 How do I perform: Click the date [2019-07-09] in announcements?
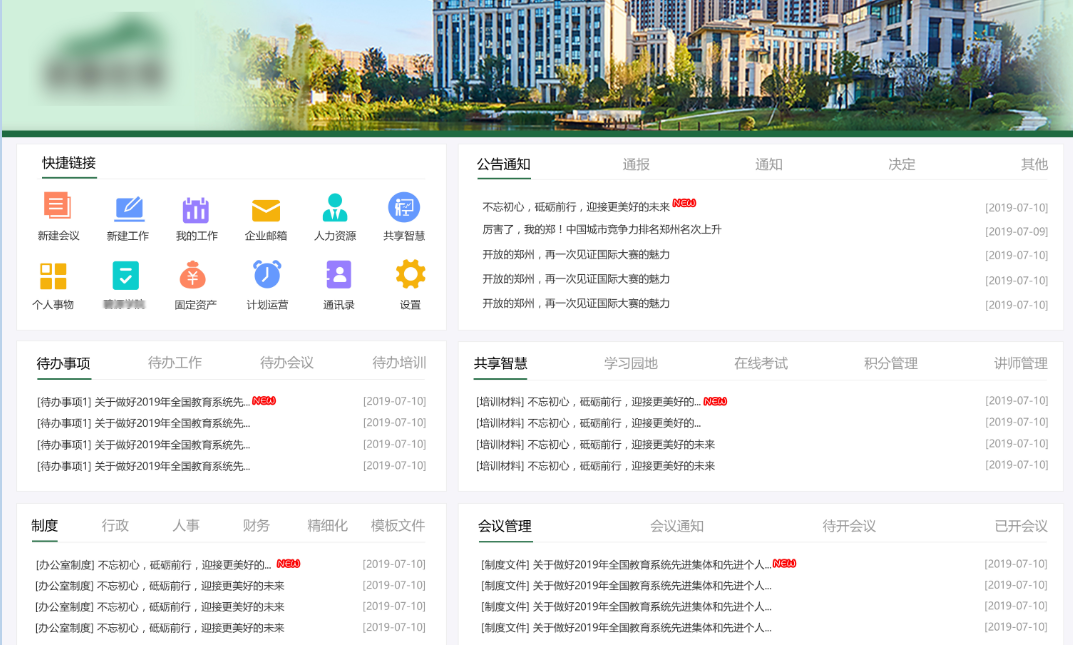coord(1016,232)
